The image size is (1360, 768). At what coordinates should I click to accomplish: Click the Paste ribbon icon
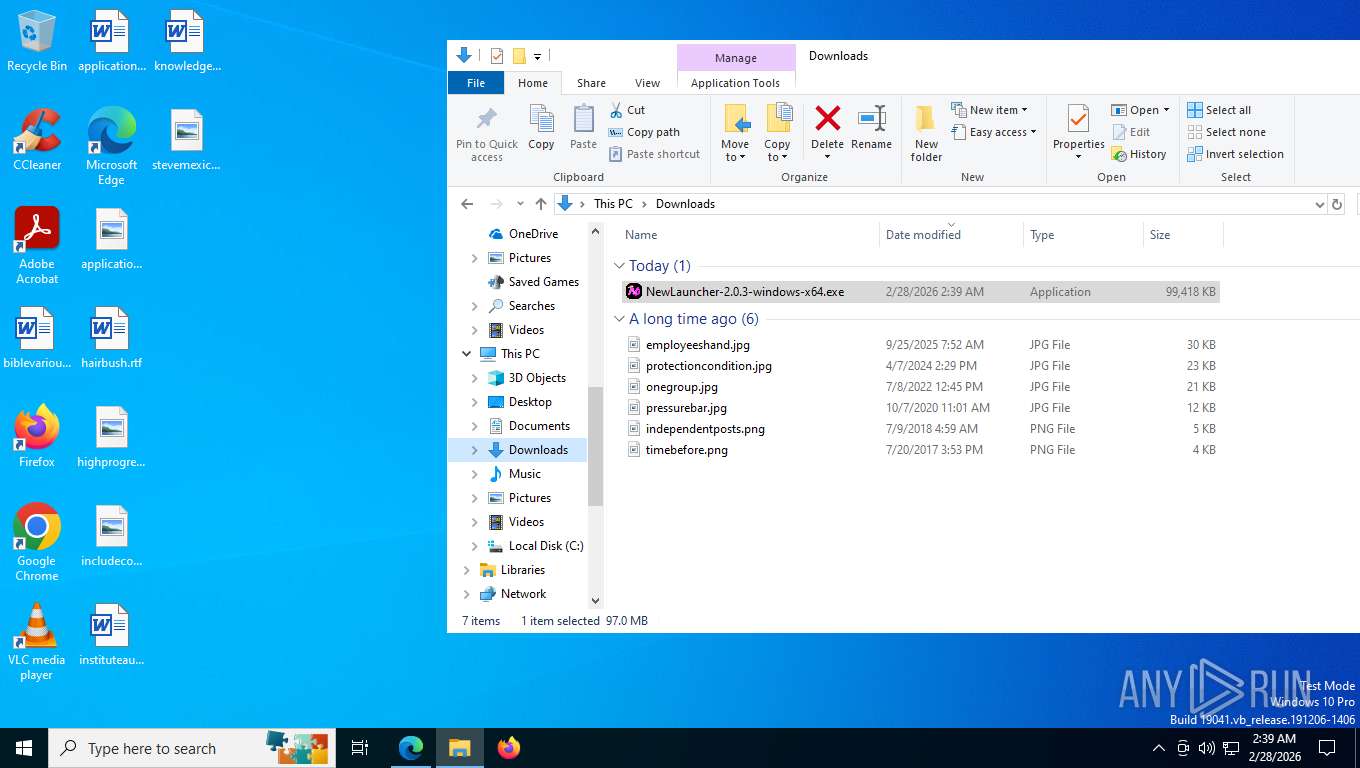click(583, 127)
